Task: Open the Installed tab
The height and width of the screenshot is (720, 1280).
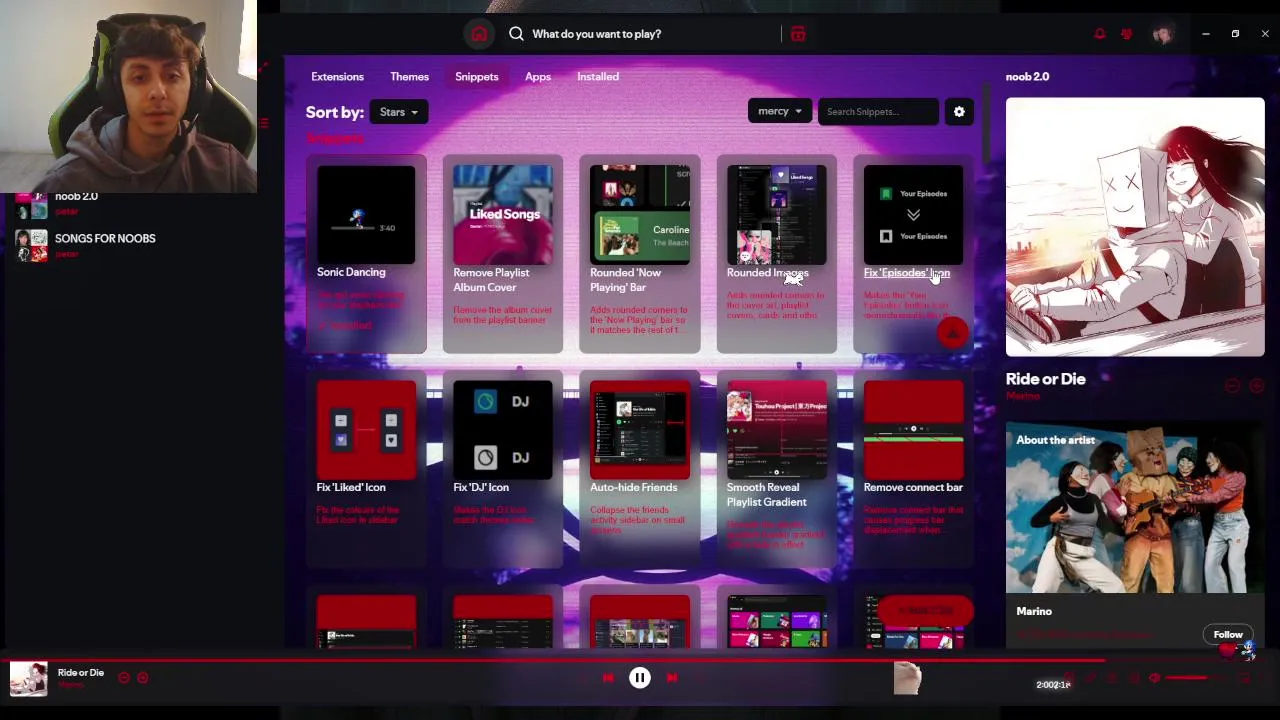Action: coord(598,76)
